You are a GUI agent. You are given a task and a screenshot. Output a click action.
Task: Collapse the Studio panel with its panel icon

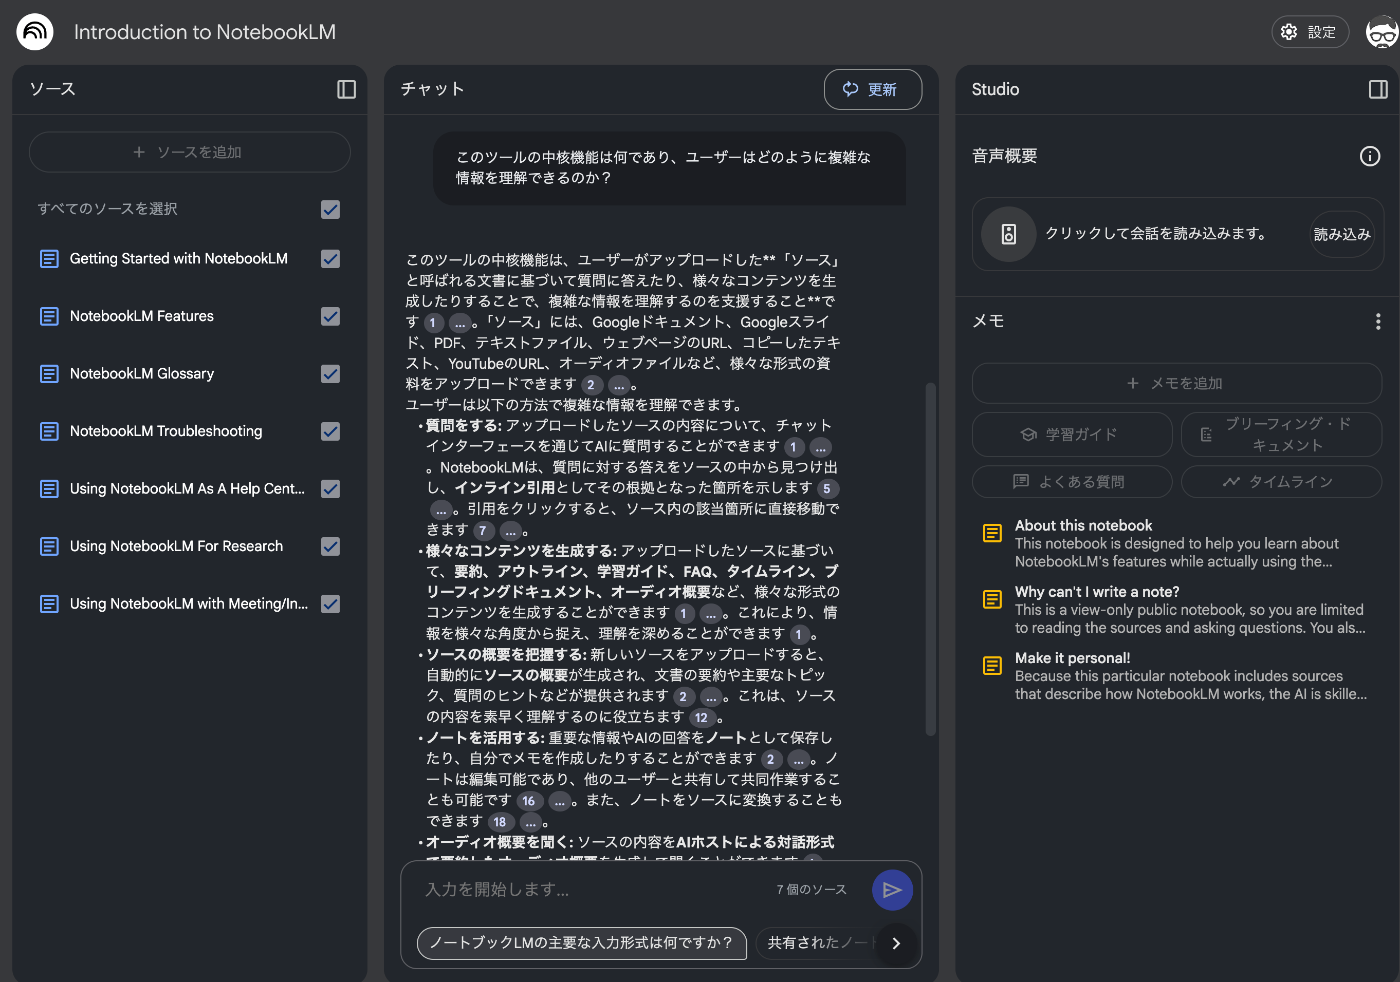1378,89
